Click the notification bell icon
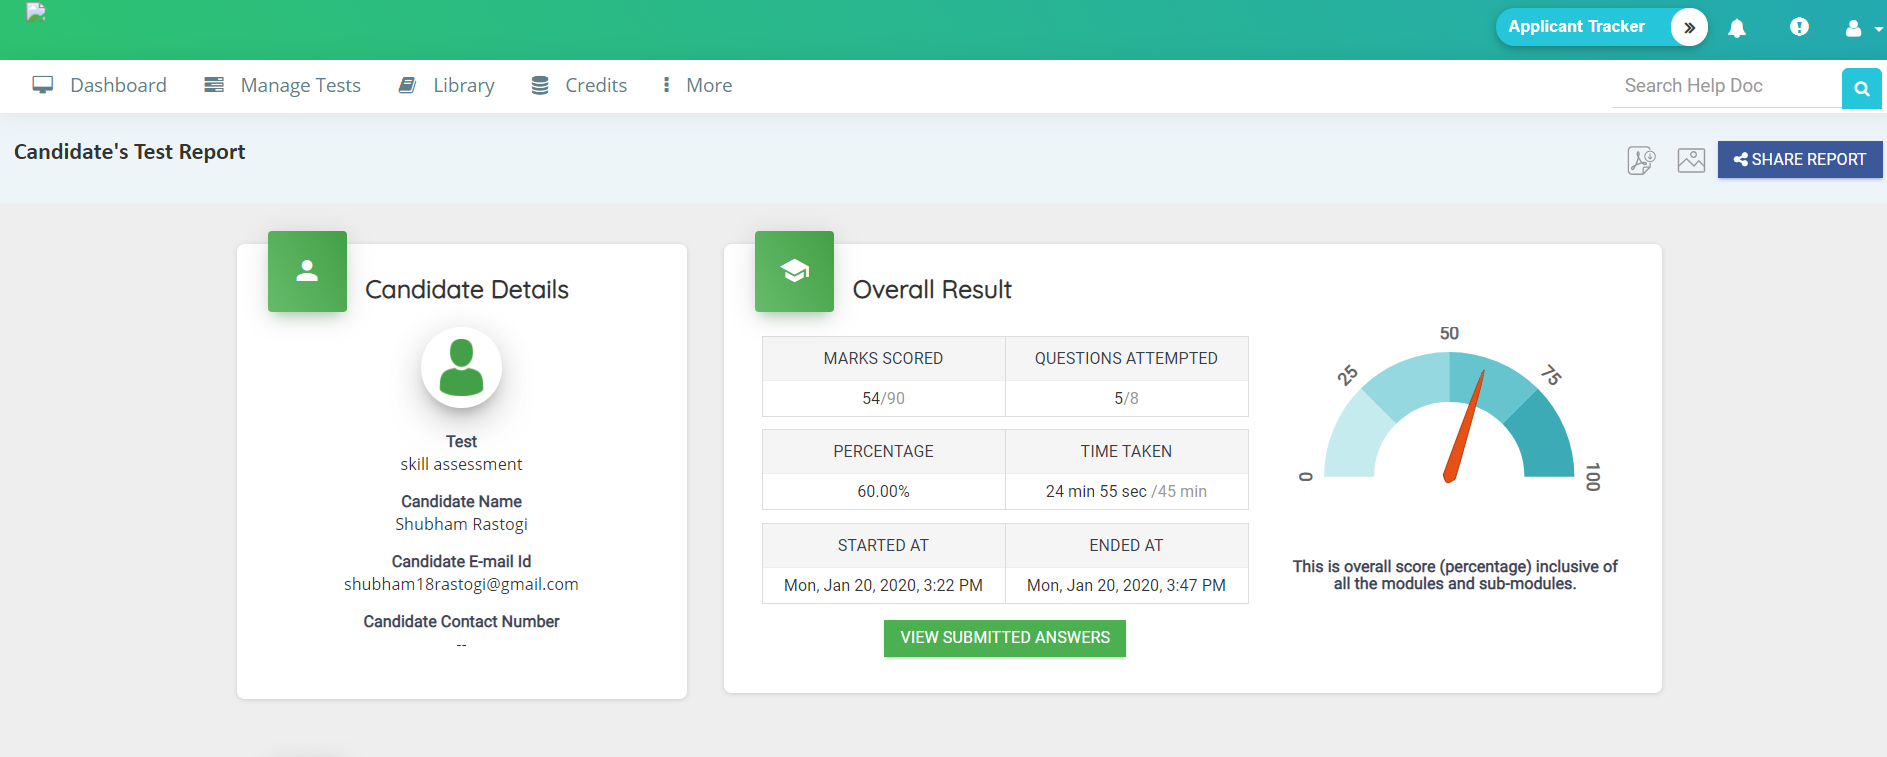 pos(1737,28)
